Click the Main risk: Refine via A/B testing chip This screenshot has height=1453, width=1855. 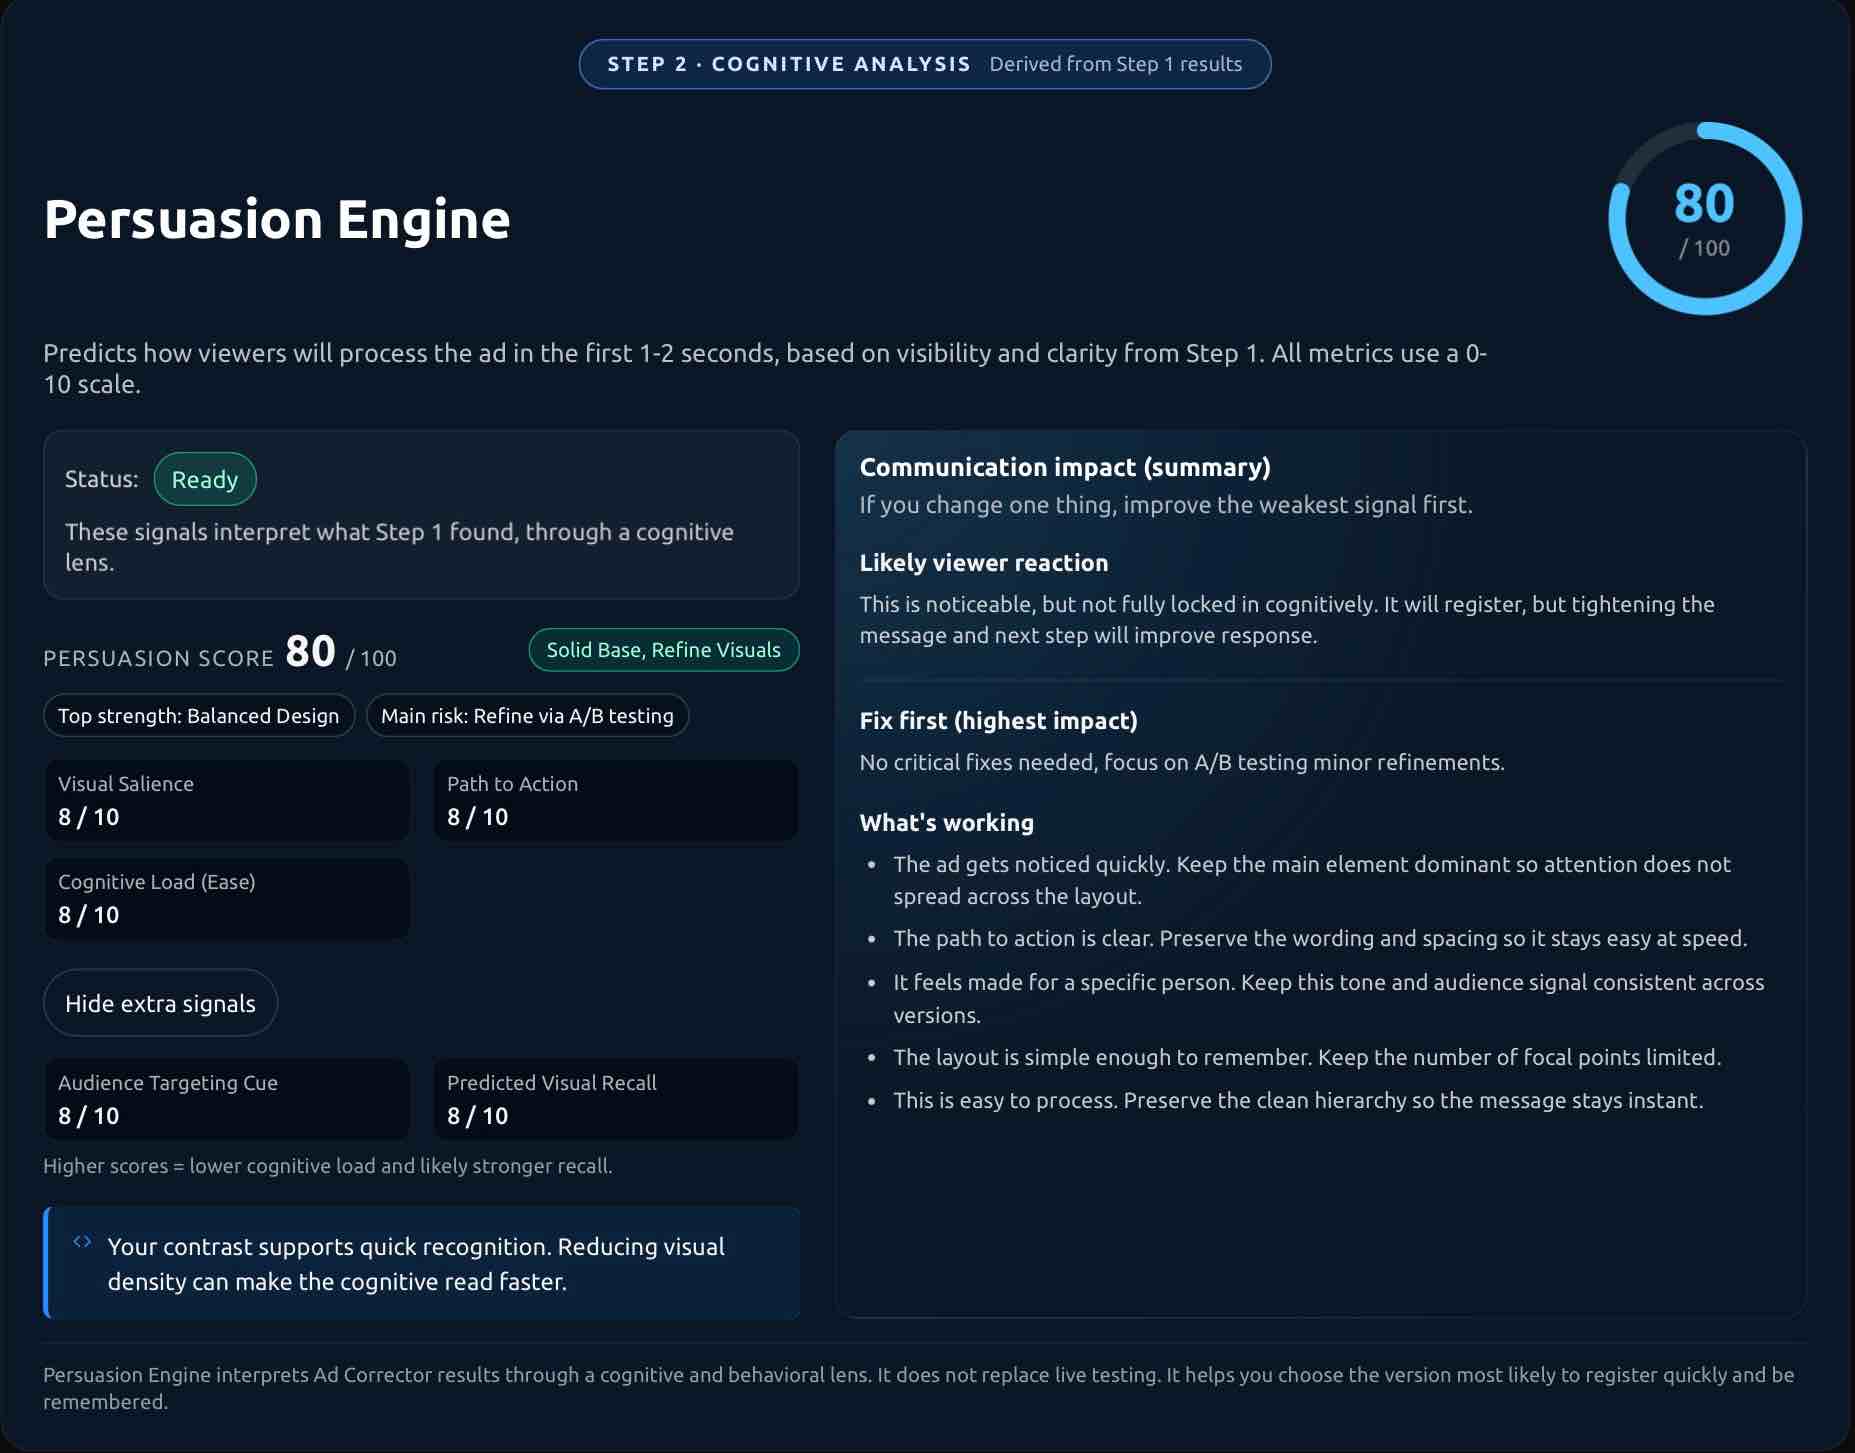tap(527, 715)
